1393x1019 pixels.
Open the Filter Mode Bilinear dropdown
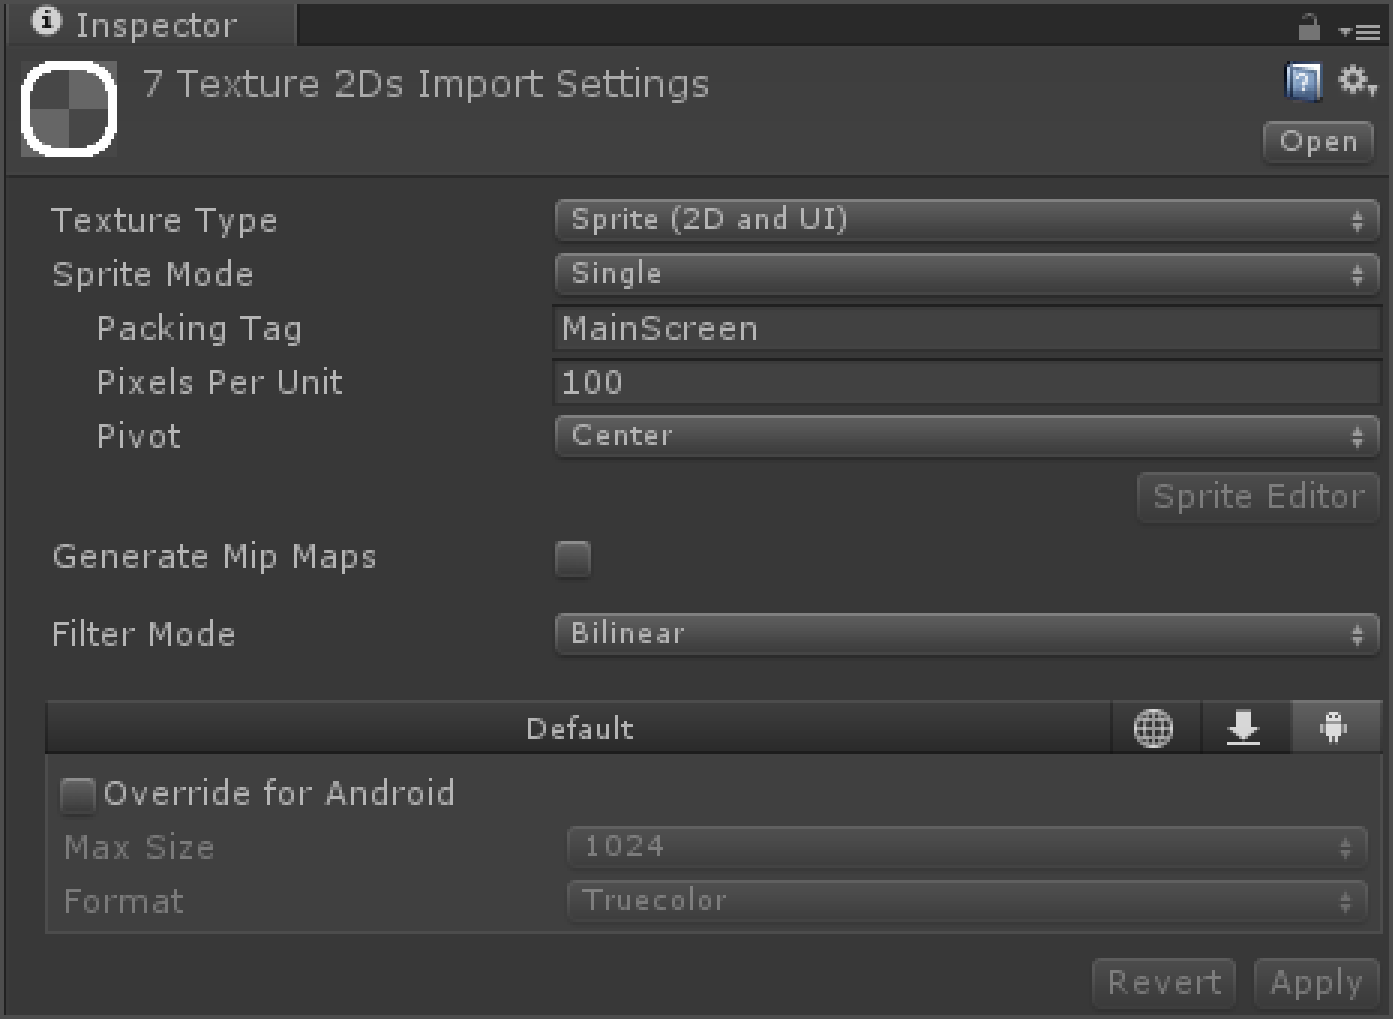click(966, 634)
